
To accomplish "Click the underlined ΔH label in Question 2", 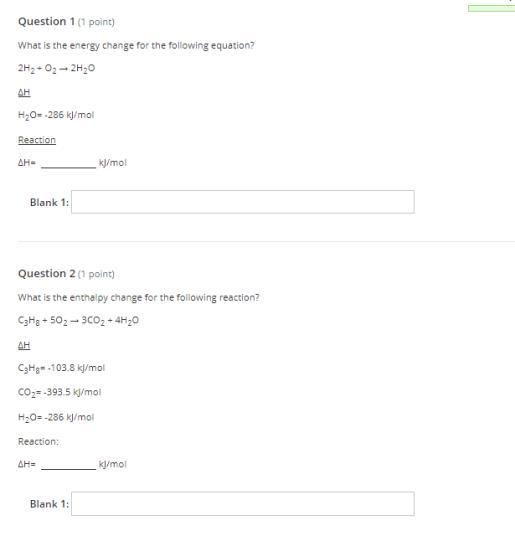I will (24, 345).
